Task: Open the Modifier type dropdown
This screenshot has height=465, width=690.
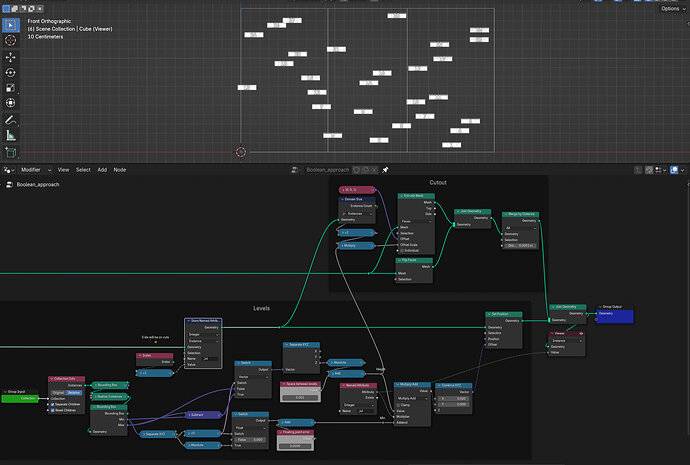Action: [36, 170]
